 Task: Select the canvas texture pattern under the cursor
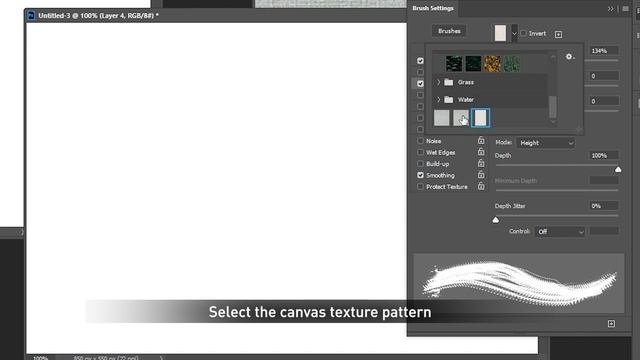pos(461,118)
